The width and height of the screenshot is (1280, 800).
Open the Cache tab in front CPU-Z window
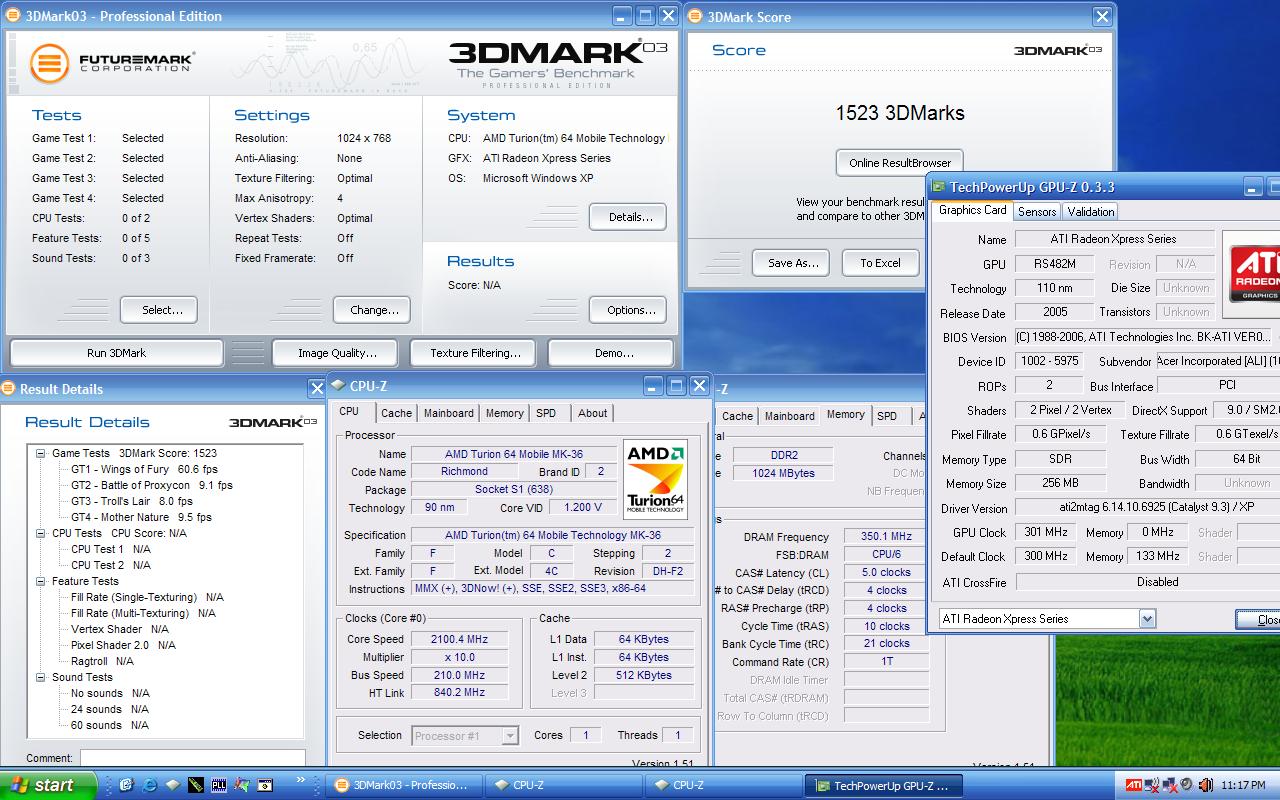click(x=396, y=413)
